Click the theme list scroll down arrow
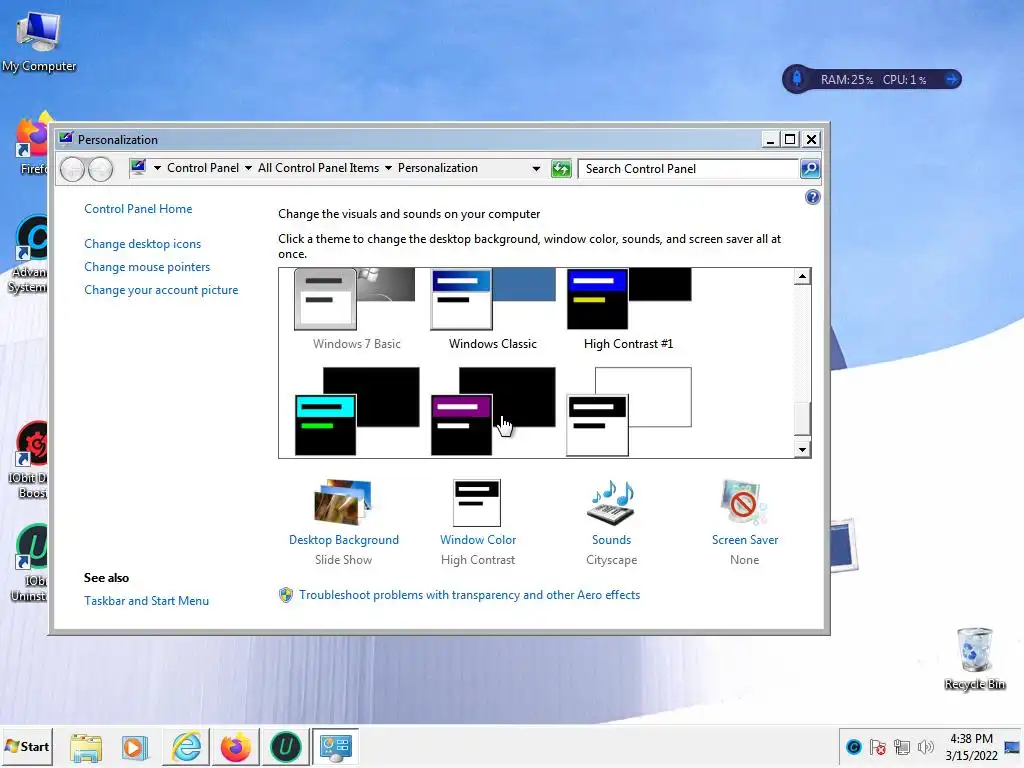Viewport: 1024px width, 768px height. point(802,449)
